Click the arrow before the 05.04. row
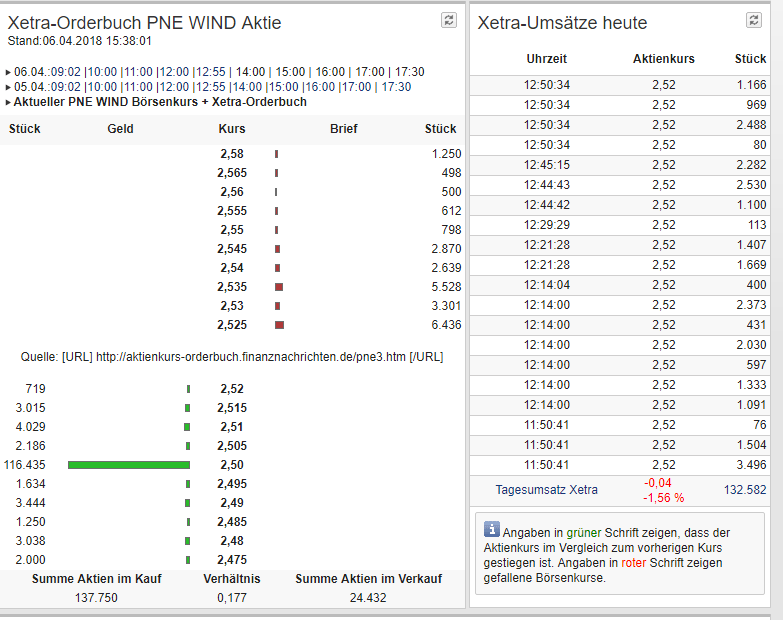 (8, 87)
